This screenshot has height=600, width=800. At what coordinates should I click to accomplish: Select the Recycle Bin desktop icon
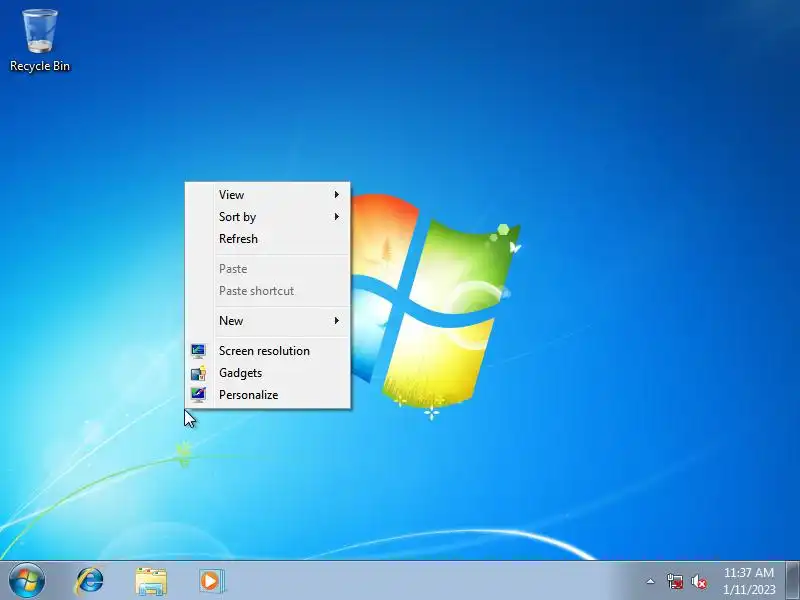click(40, 41)
